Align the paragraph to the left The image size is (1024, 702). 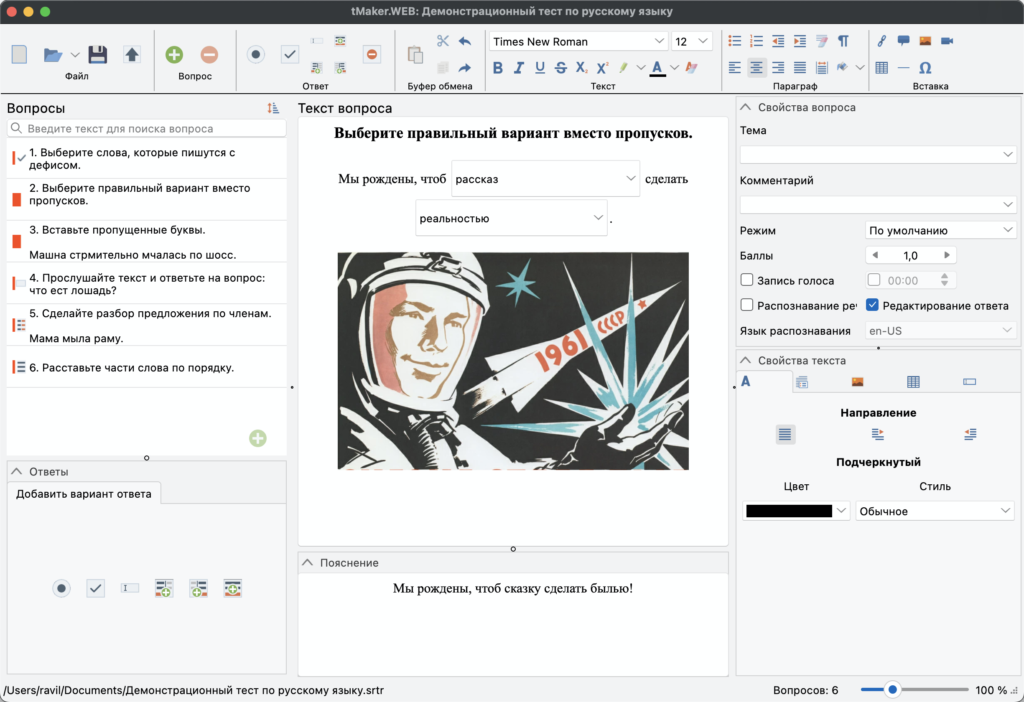735,68
